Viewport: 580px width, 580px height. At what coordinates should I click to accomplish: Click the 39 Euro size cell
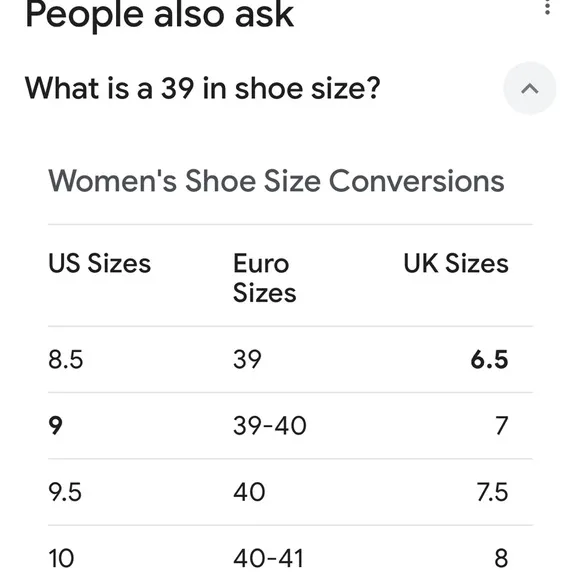tap(247, 360)
